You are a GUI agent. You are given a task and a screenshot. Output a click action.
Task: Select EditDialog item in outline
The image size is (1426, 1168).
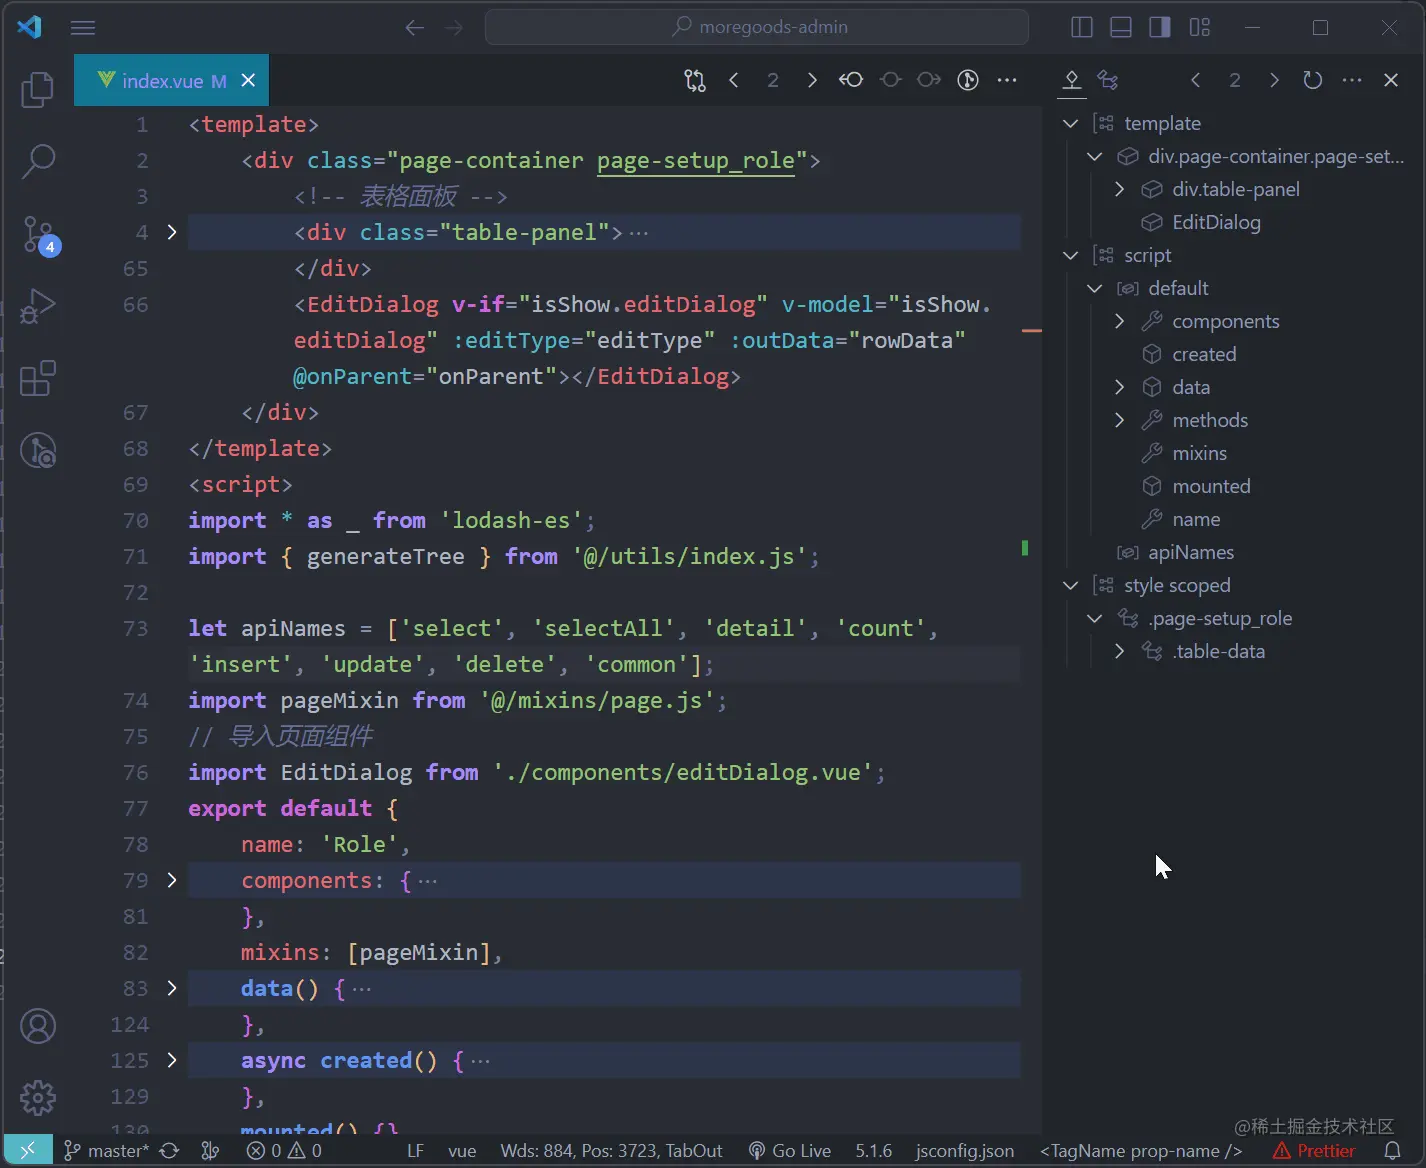click(1216, 222)
